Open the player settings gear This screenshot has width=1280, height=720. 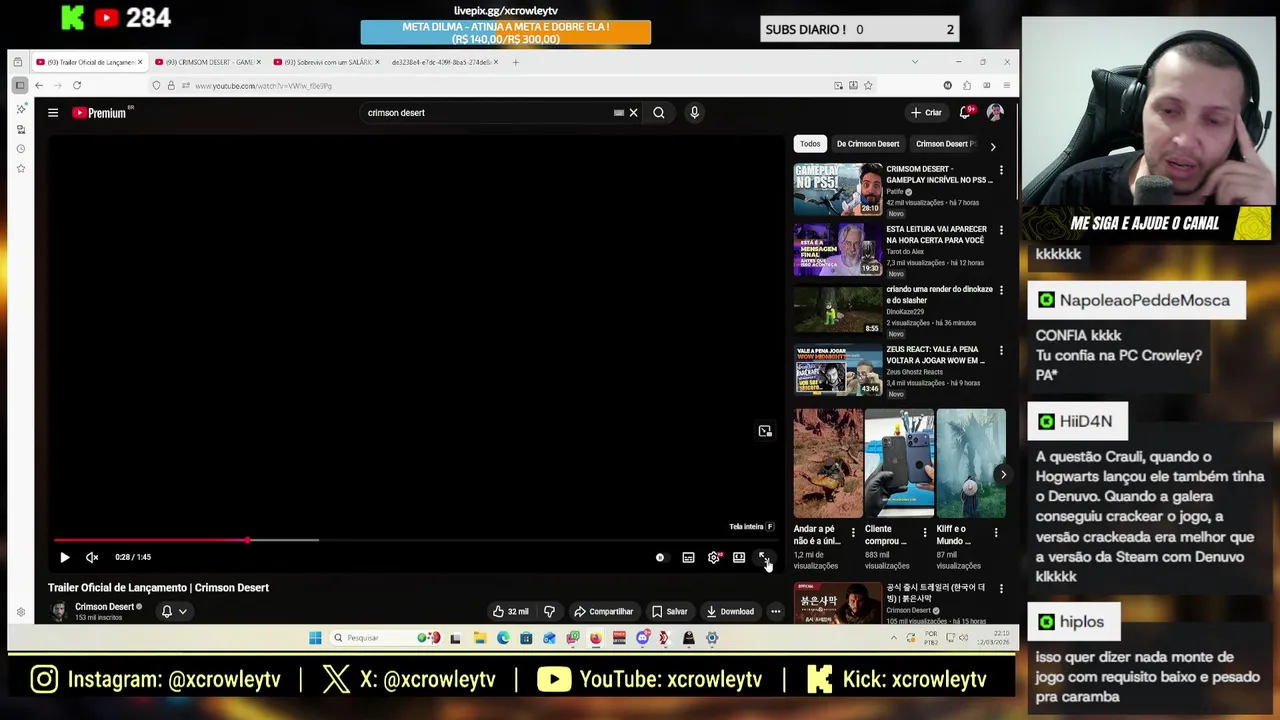click(714, 557)
